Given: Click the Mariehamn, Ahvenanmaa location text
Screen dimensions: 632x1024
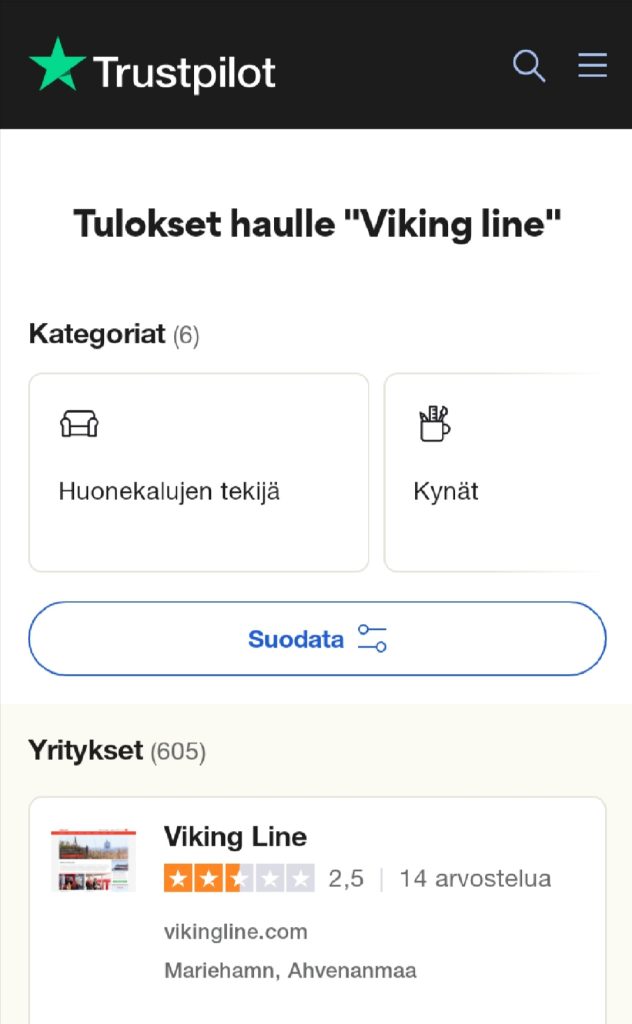Looking at the screenshot, I should point(290,970).
